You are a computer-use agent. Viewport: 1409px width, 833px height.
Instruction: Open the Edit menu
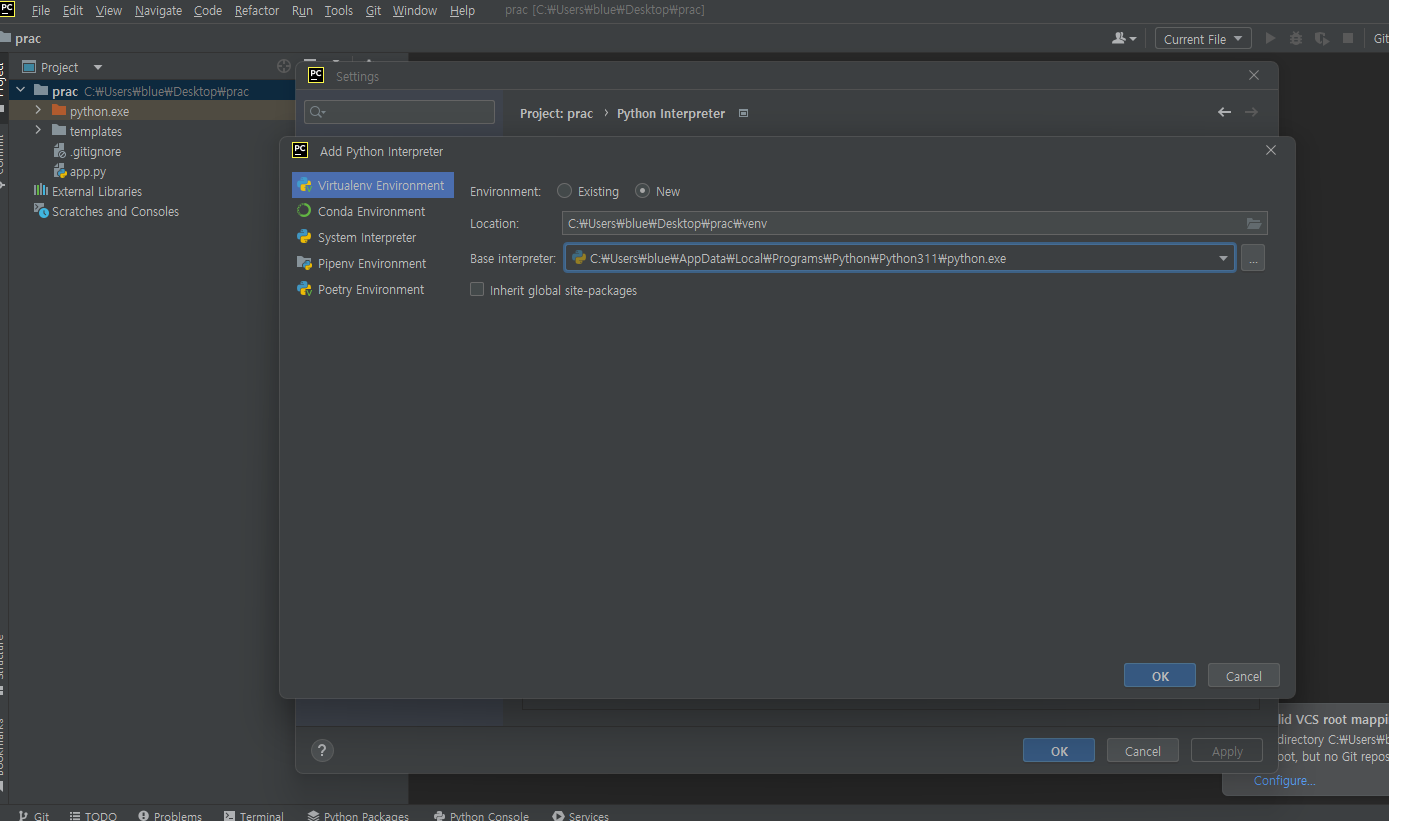(x=73, y=10)
